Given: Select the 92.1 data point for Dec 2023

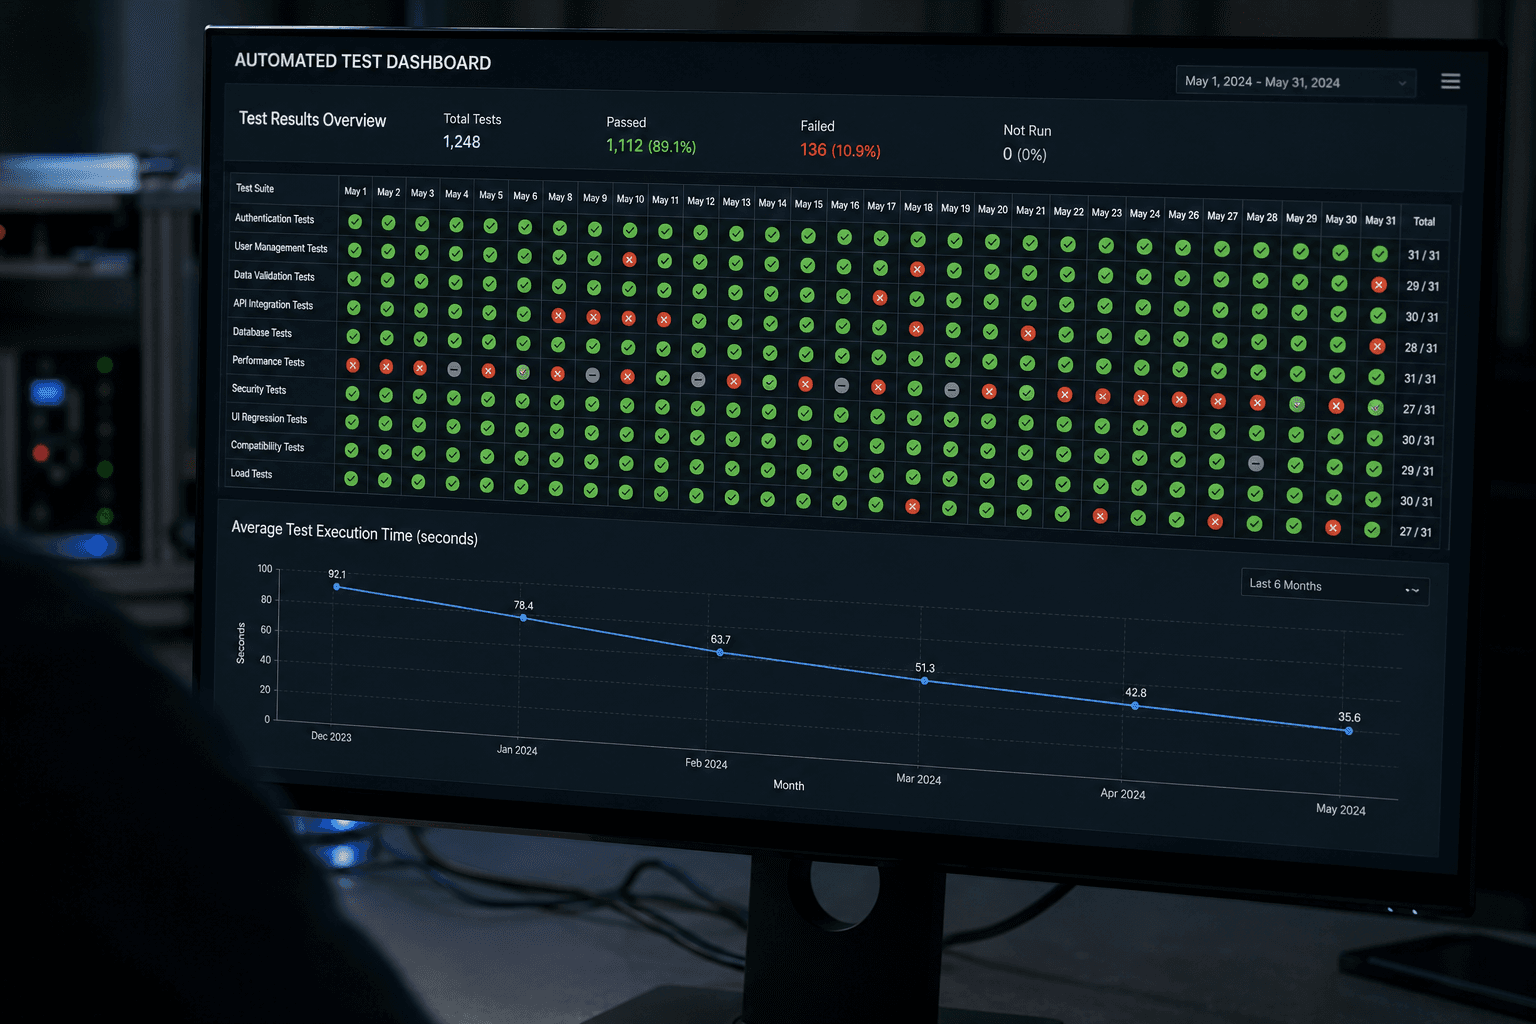Looking at the screenshot, I should pos(337,587).
